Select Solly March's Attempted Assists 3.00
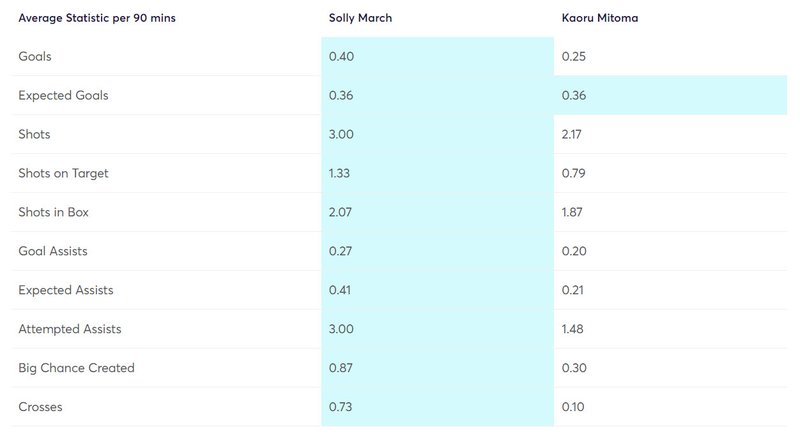Screen dimensions: 800x436 tap(341, 329)
